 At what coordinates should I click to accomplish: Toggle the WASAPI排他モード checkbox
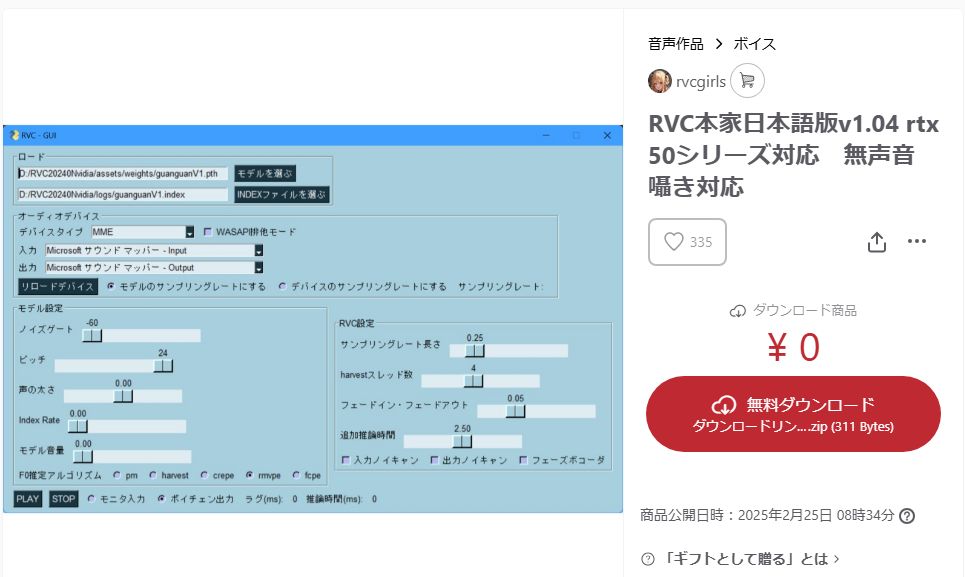[x=207, y=232]
